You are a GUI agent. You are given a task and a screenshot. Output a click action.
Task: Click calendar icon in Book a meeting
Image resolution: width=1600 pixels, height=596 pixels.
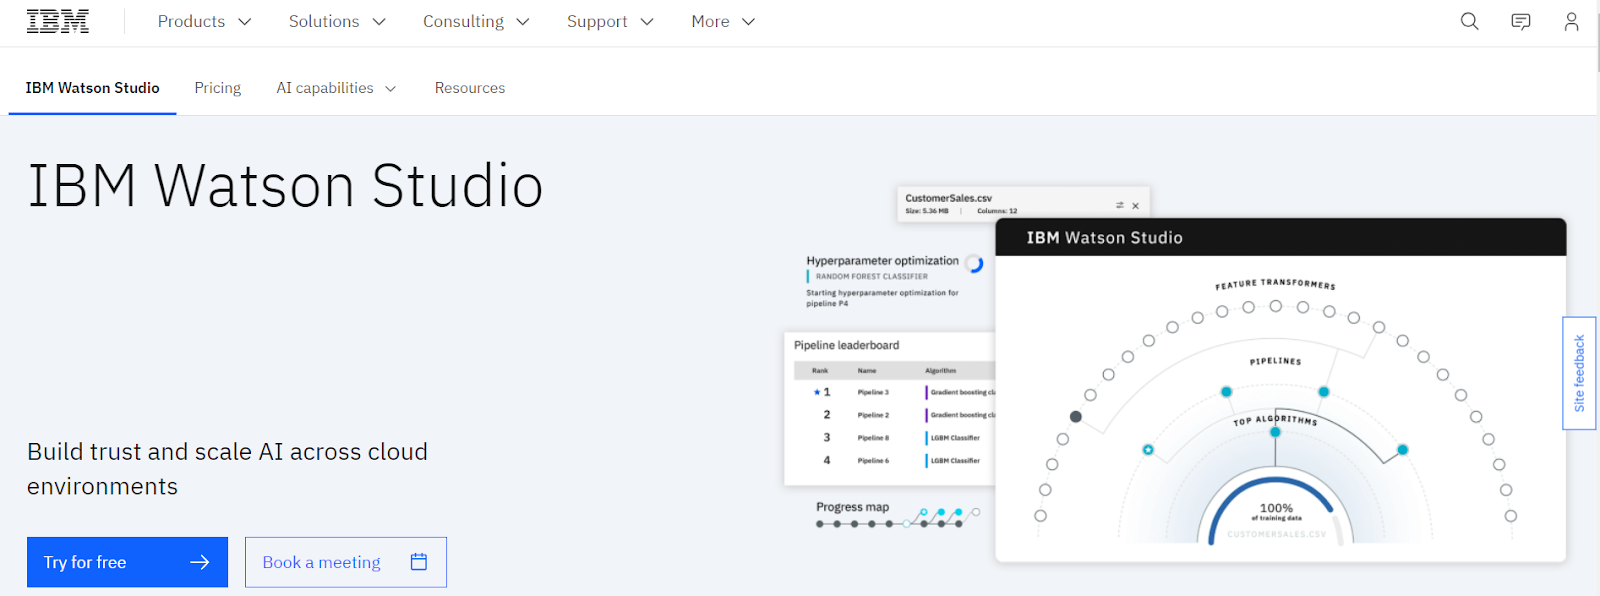tap(419, 562)
